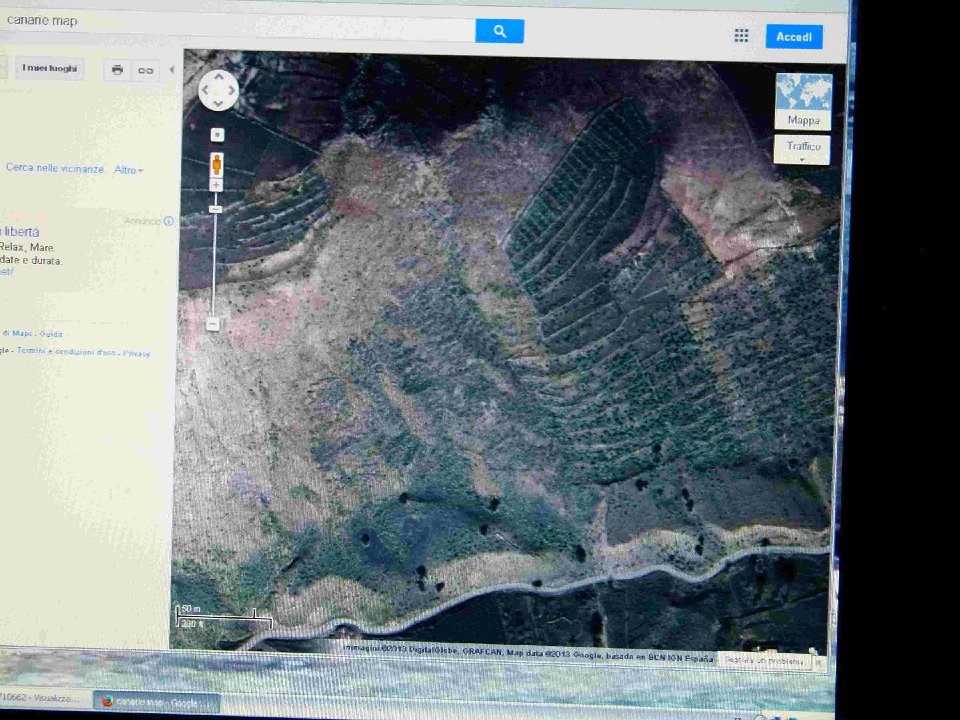Pan the map left with the arrow

tap(206, 90)
